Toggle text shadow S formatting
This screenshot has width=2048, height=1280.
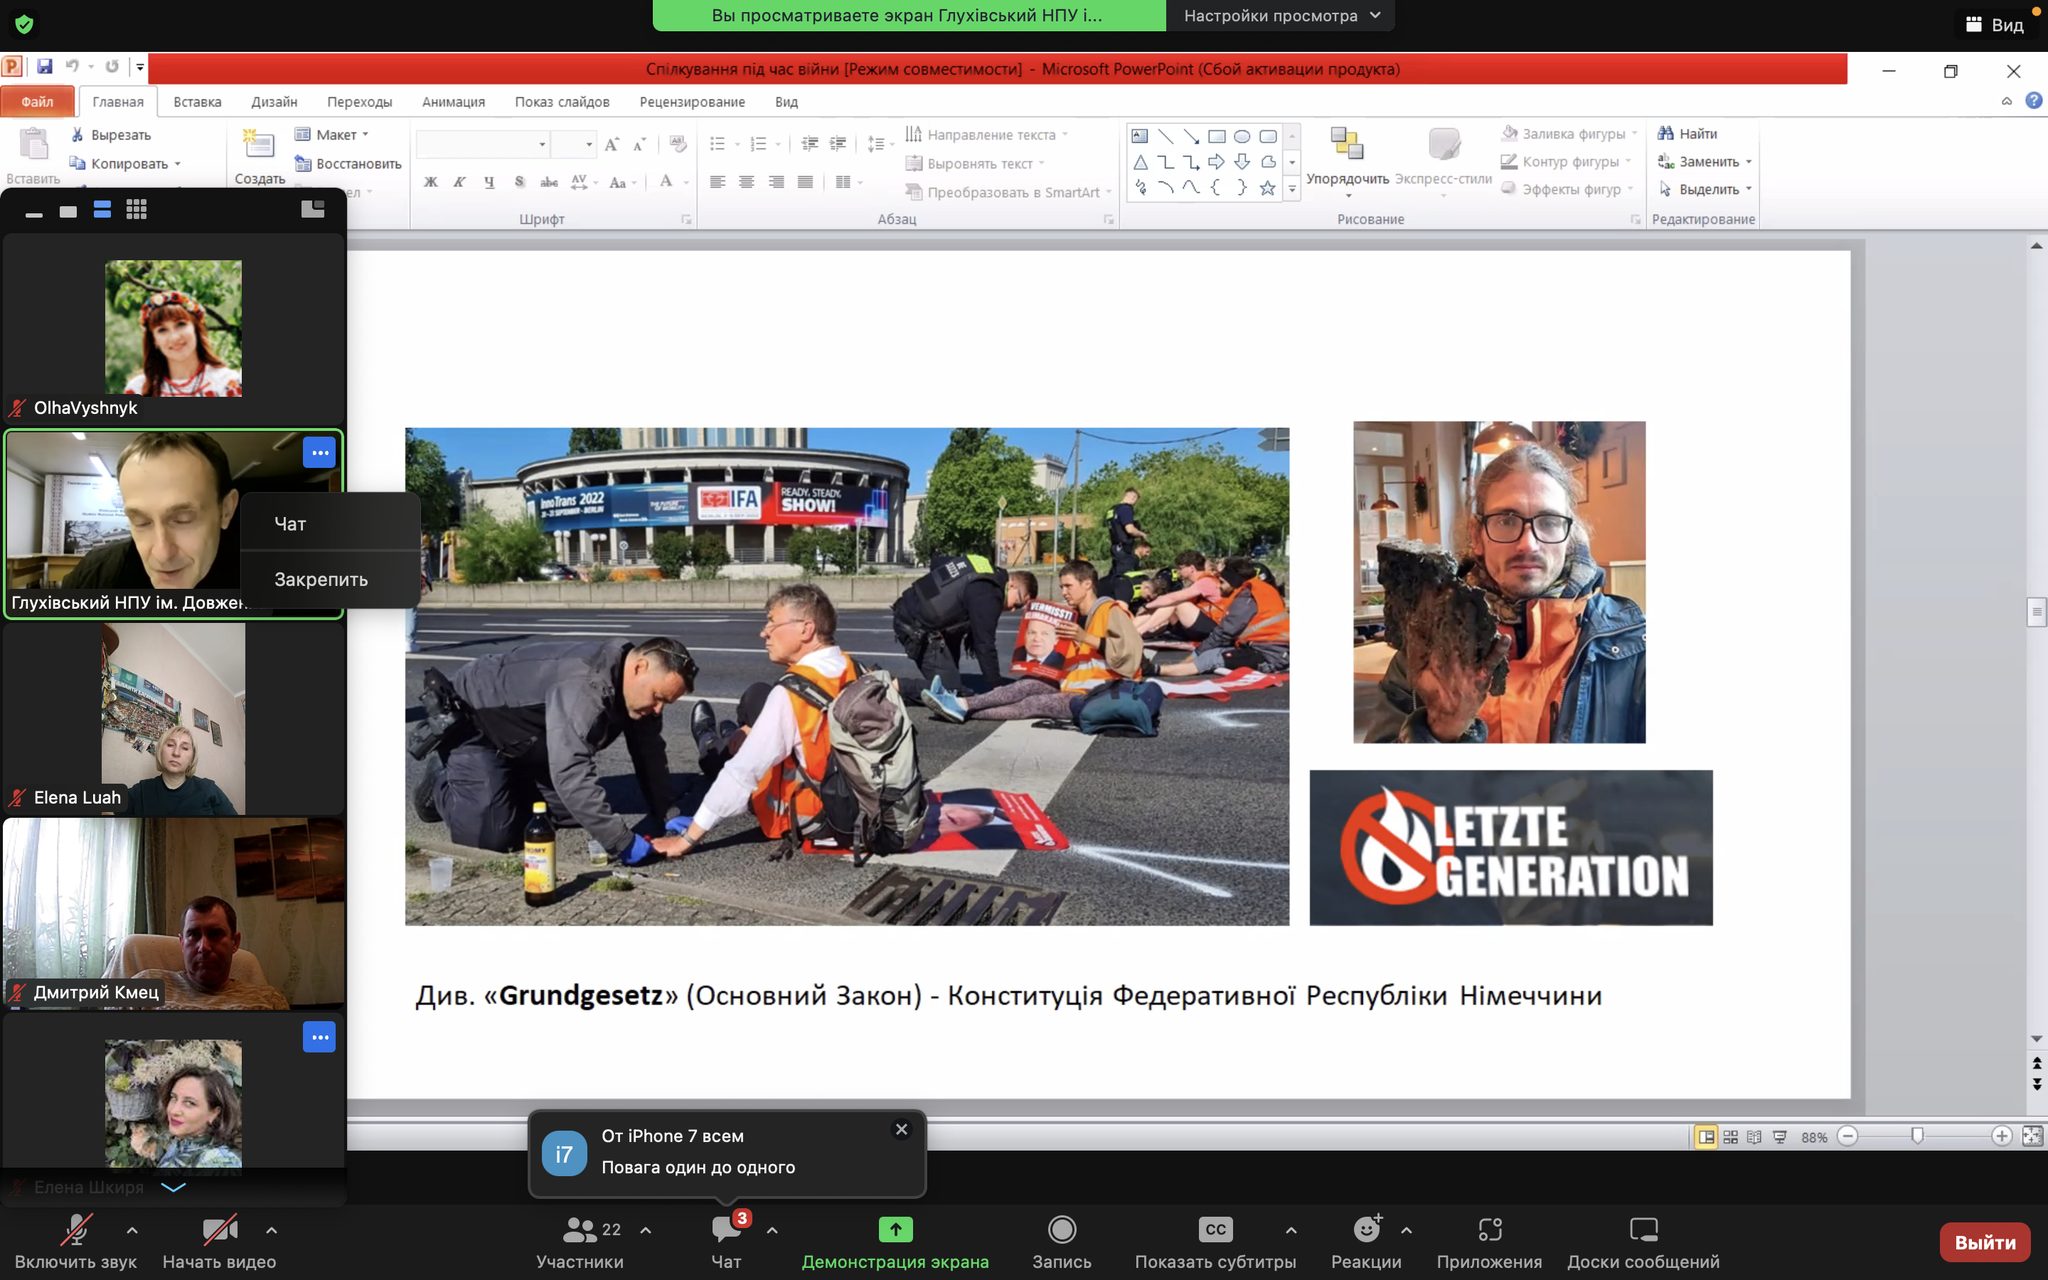(519, 182)
